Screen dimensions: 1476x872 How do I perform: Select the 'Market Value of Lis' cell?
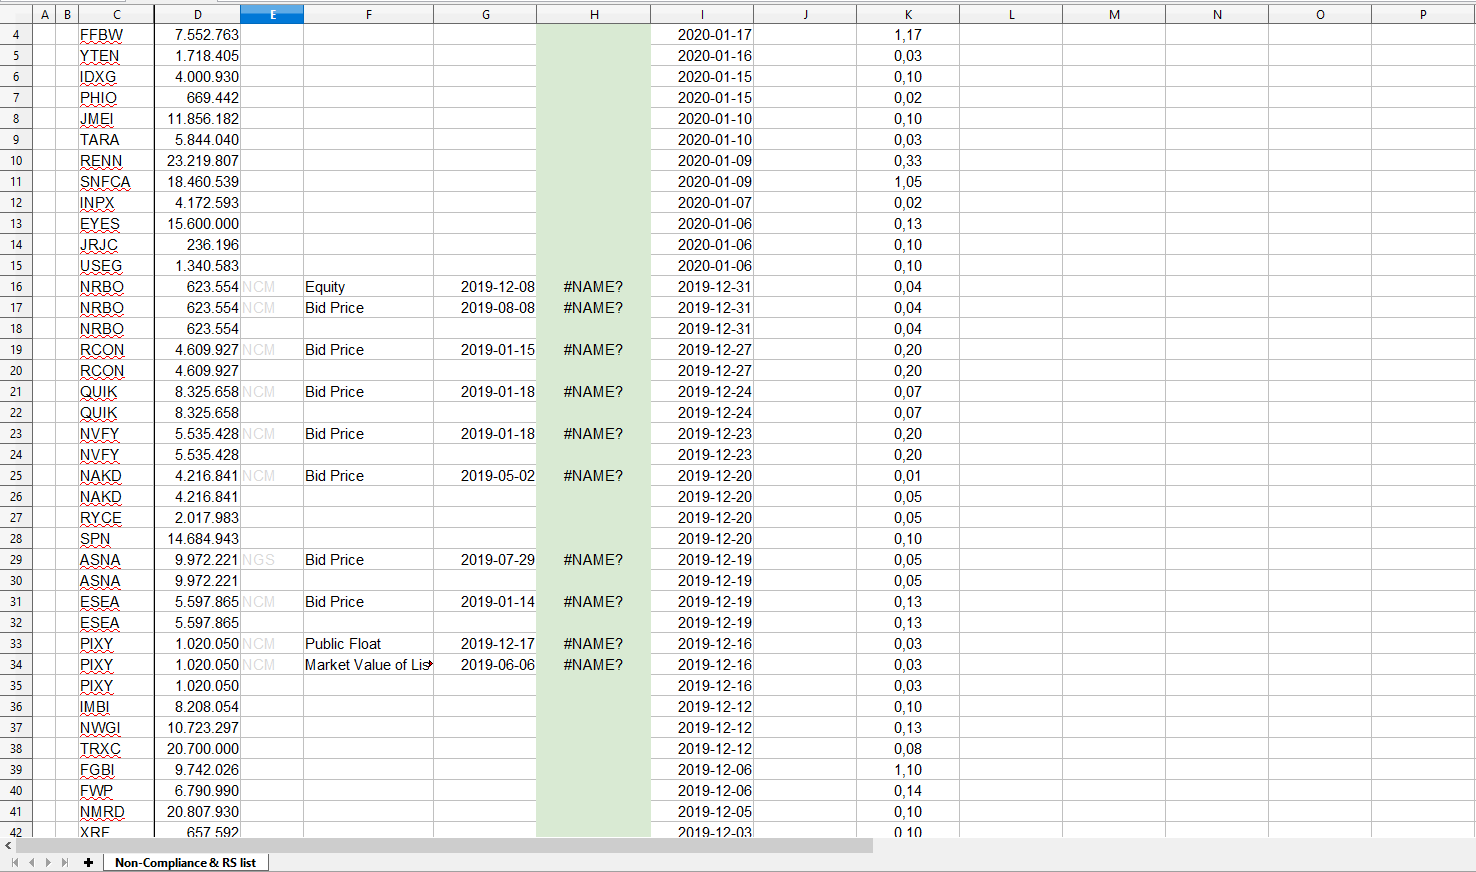point(367,665)
